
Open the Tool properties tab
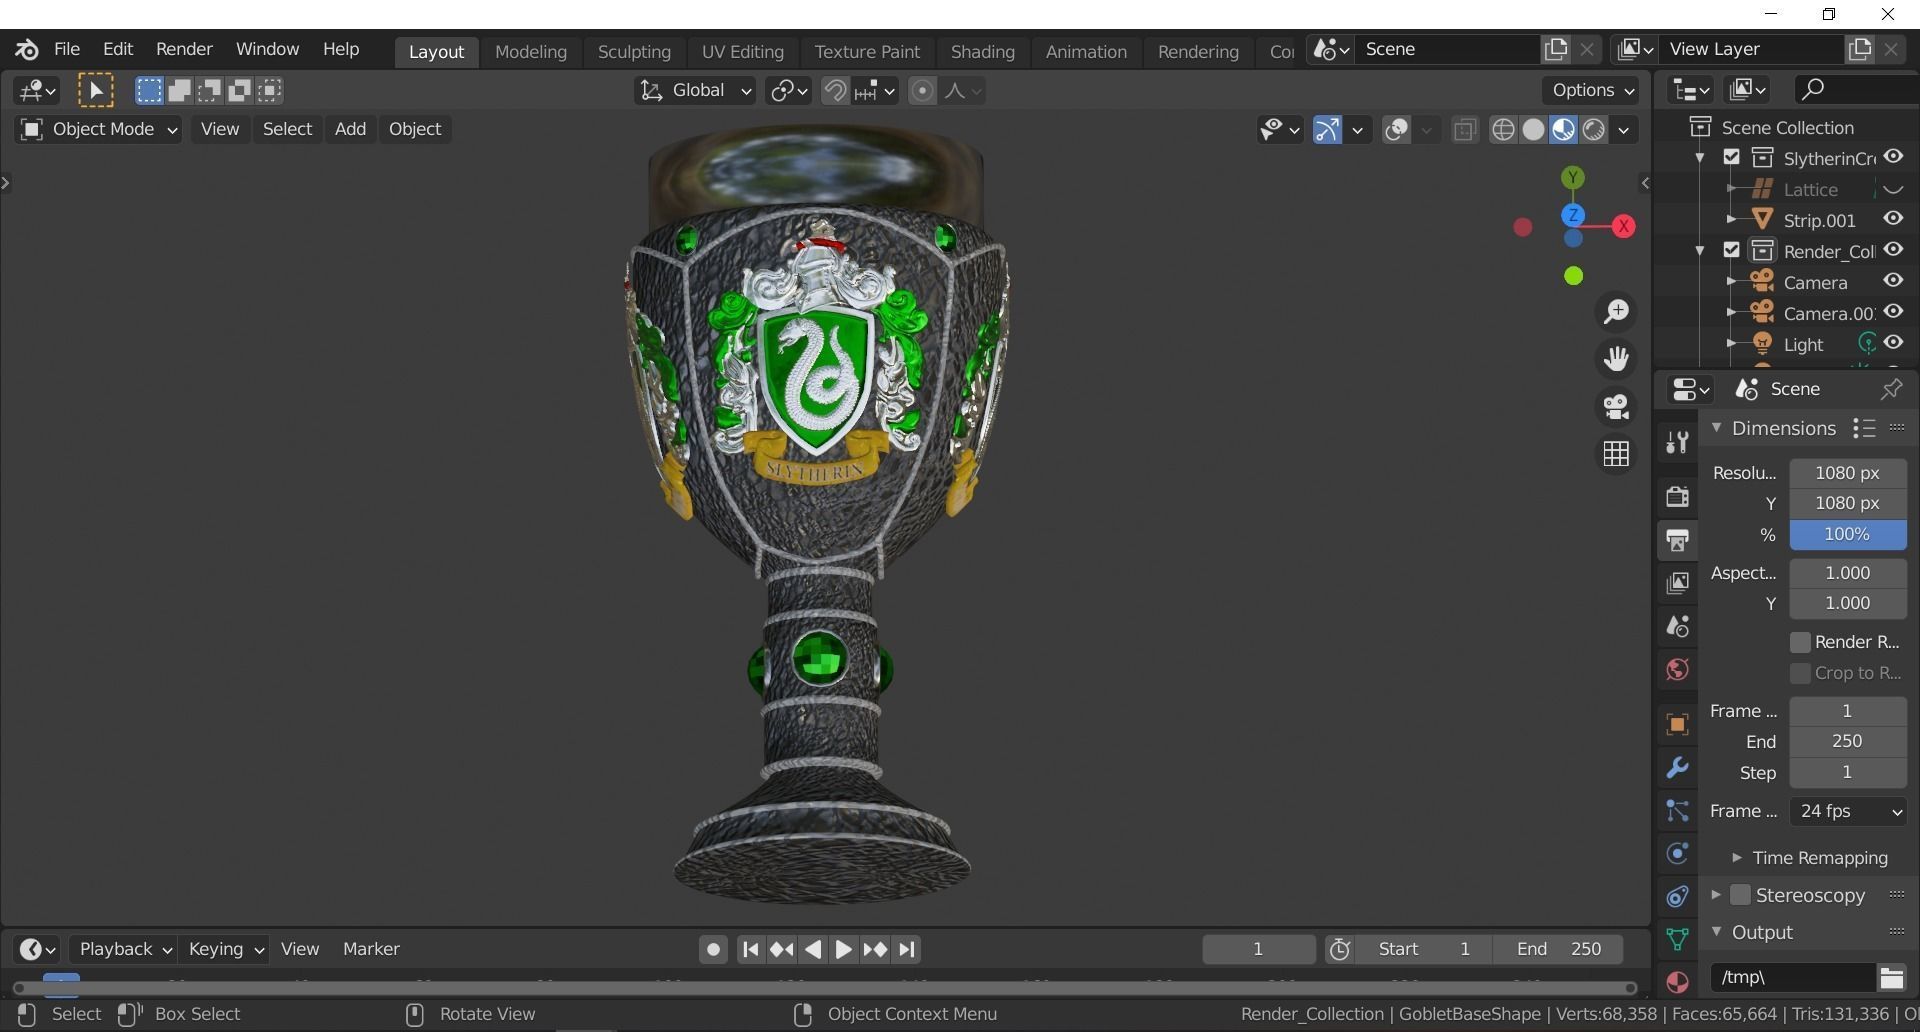pyautogui.click(x=1677, y=442)
